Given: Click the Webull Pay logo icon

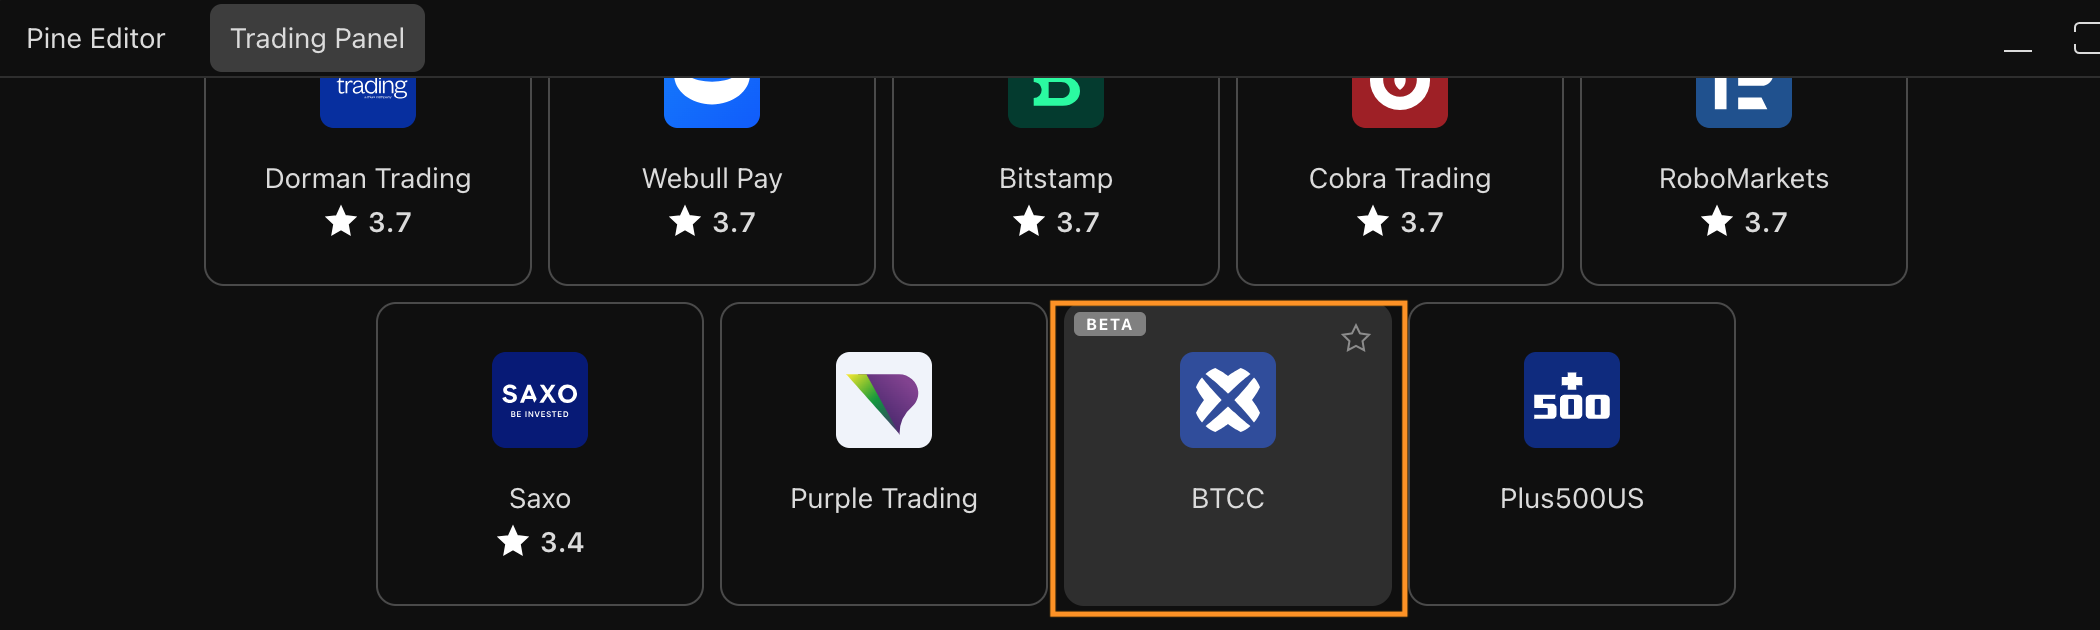Looking at the screenshot, I should pos(712,102).
